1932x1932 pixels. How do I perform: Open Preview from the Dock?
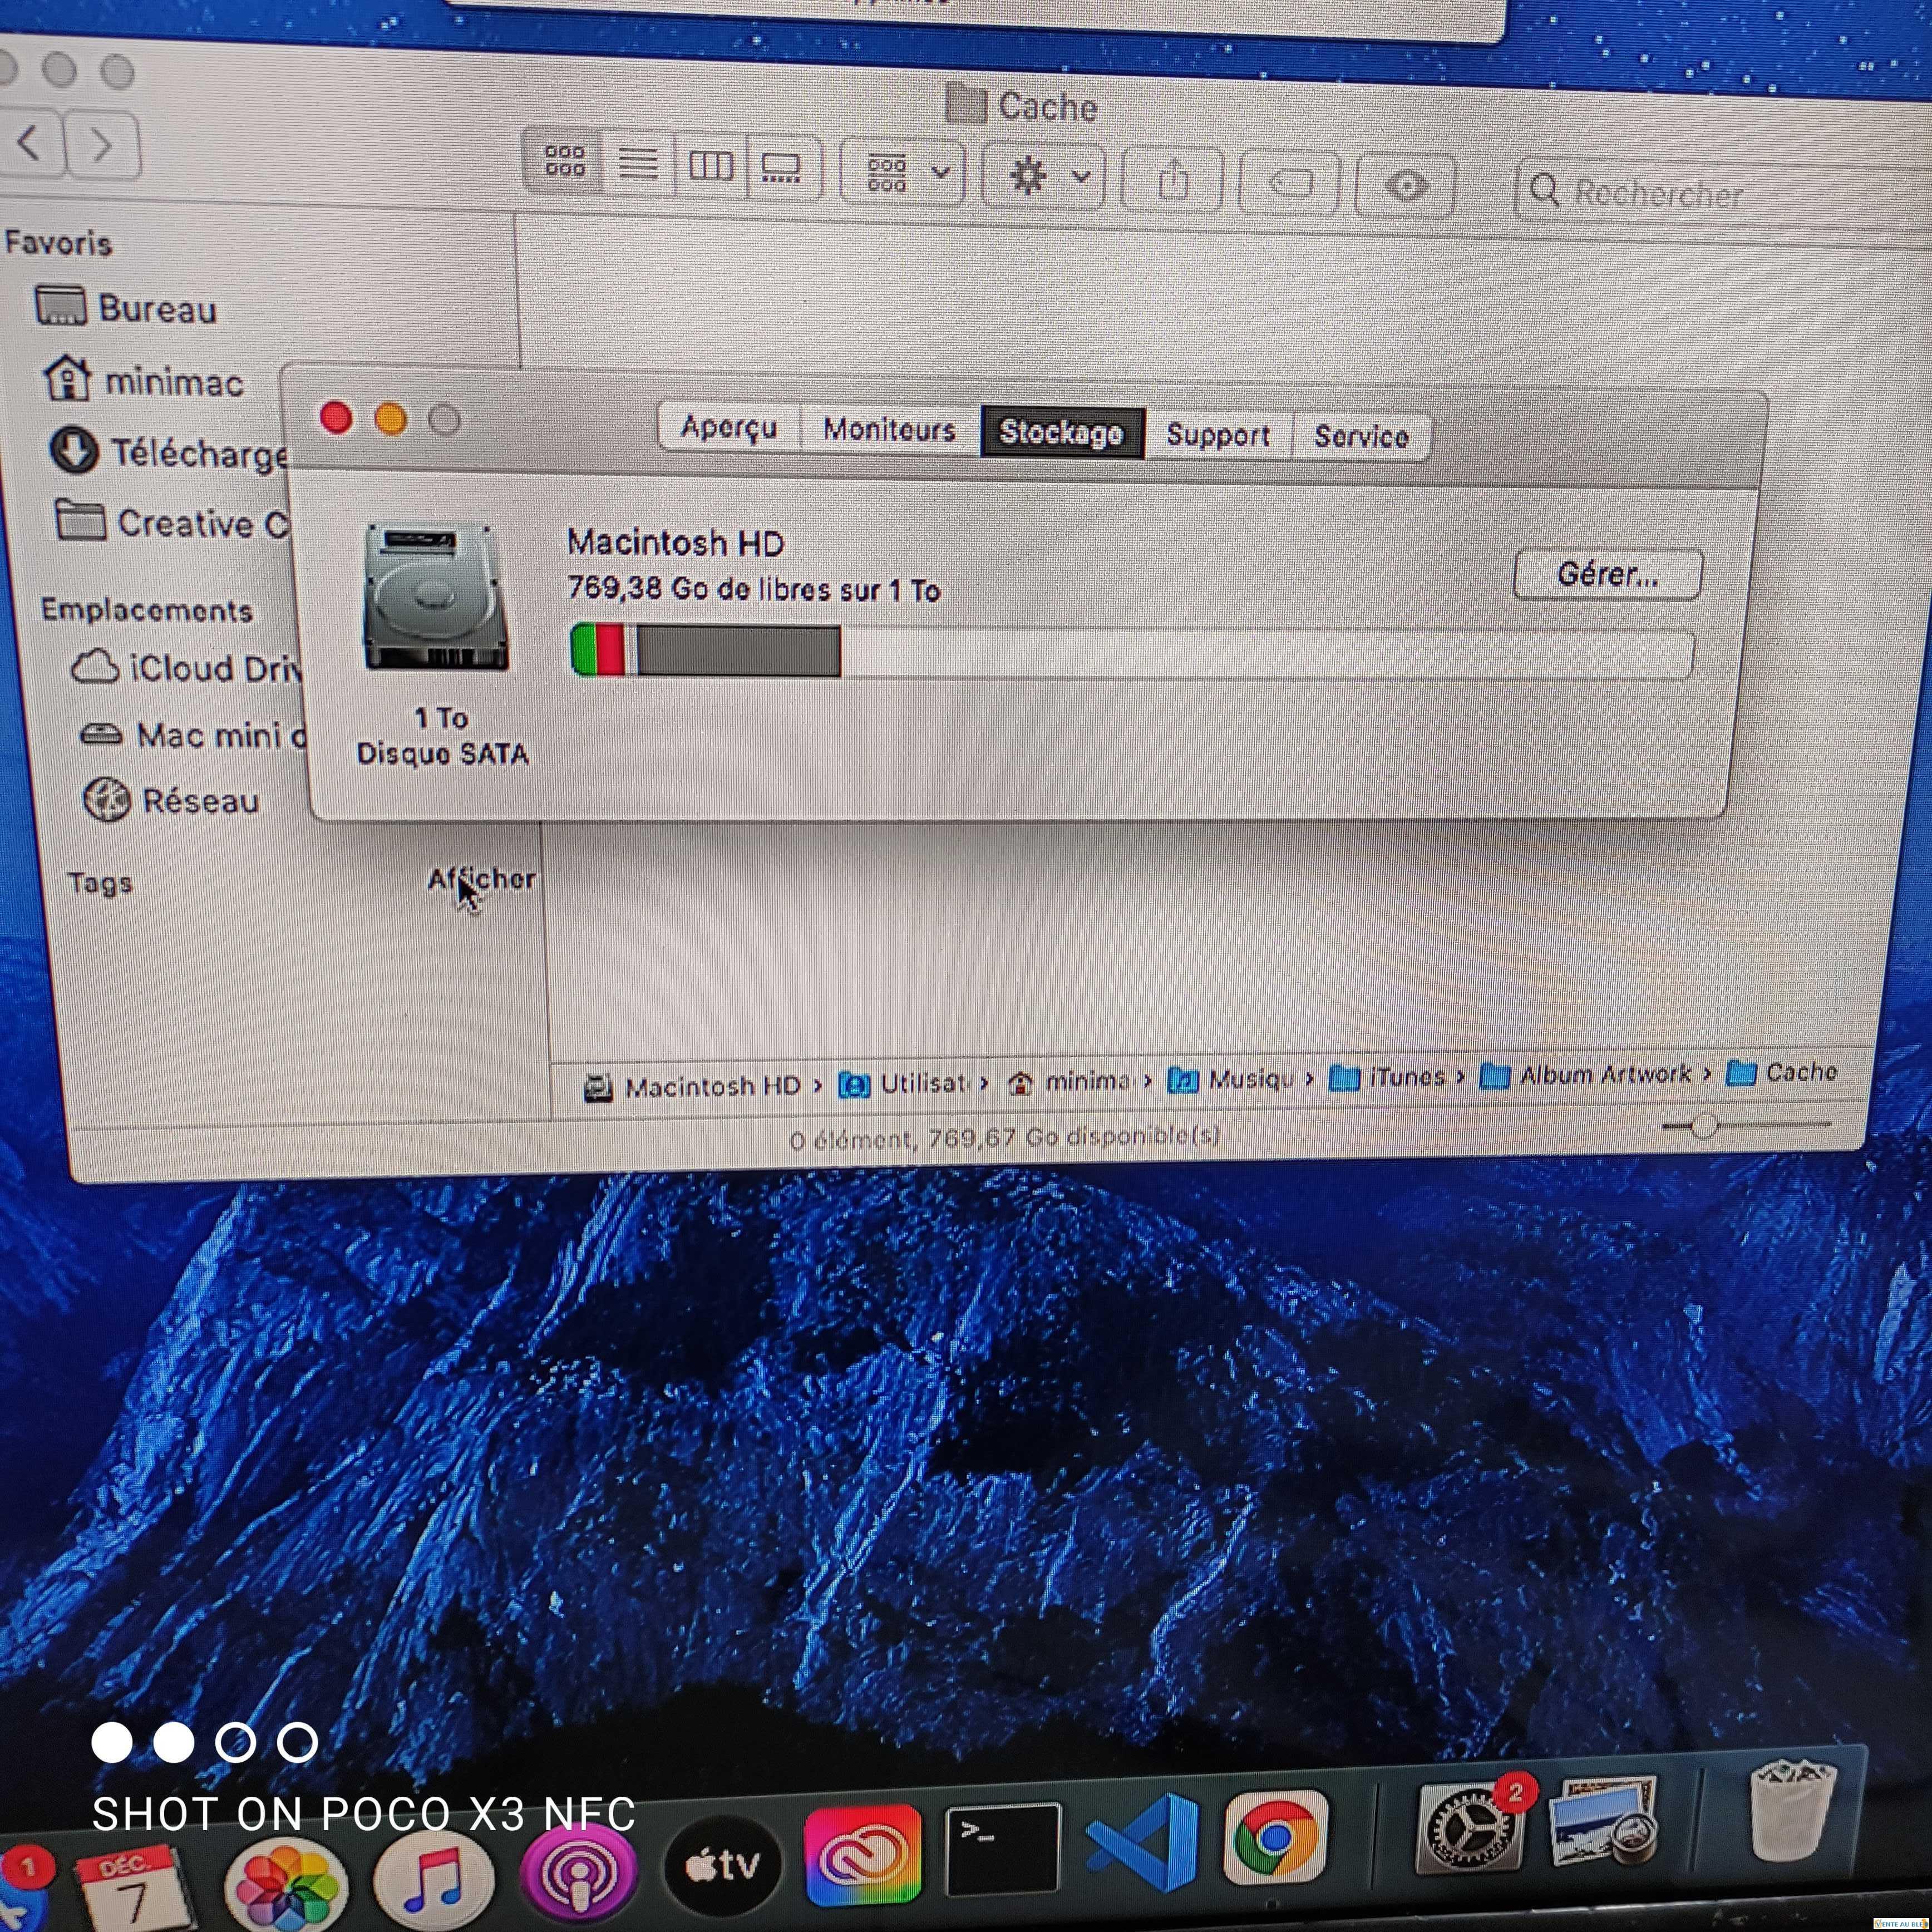tap(1603, 1822)
